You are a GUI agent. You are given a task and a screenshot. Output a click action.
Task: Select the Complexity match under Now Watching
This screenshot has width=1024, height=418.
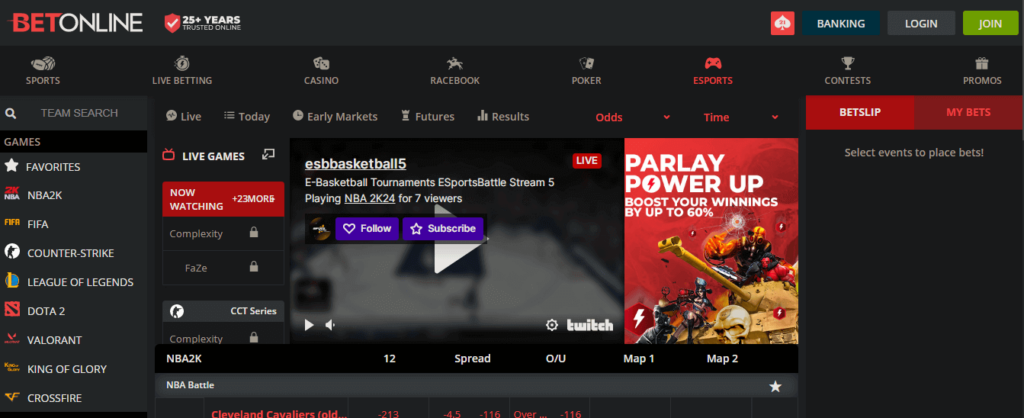(x=223, y=233)
